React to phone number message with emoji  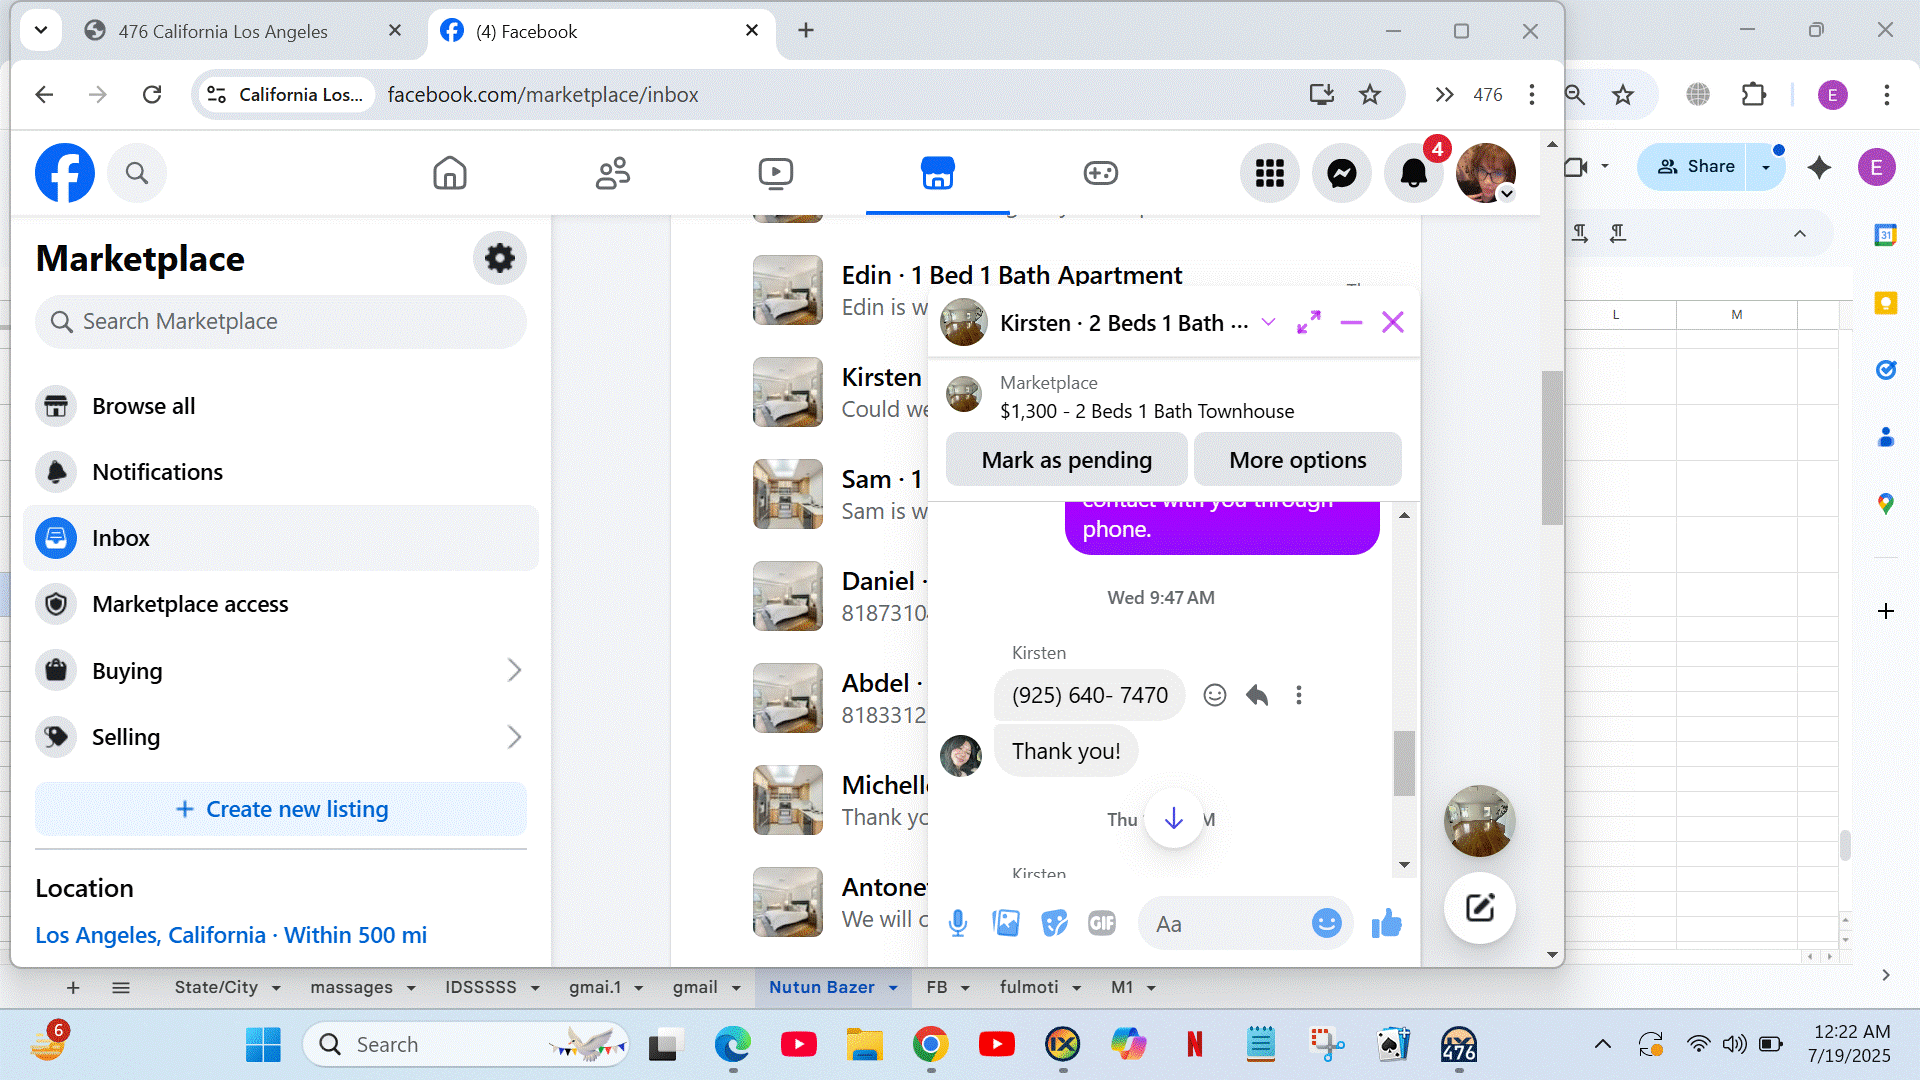pyautogui.click(x=1214, y=695)
